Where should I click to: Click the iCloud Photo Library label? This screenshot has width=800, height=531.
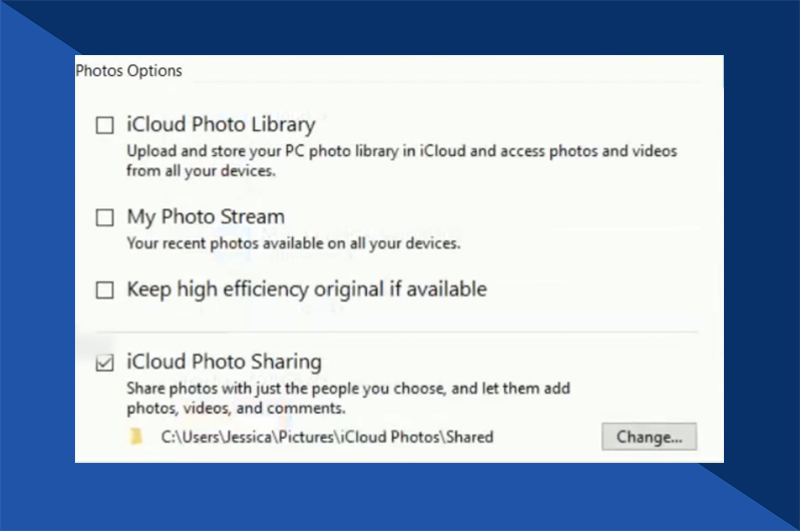pos(221,125)
